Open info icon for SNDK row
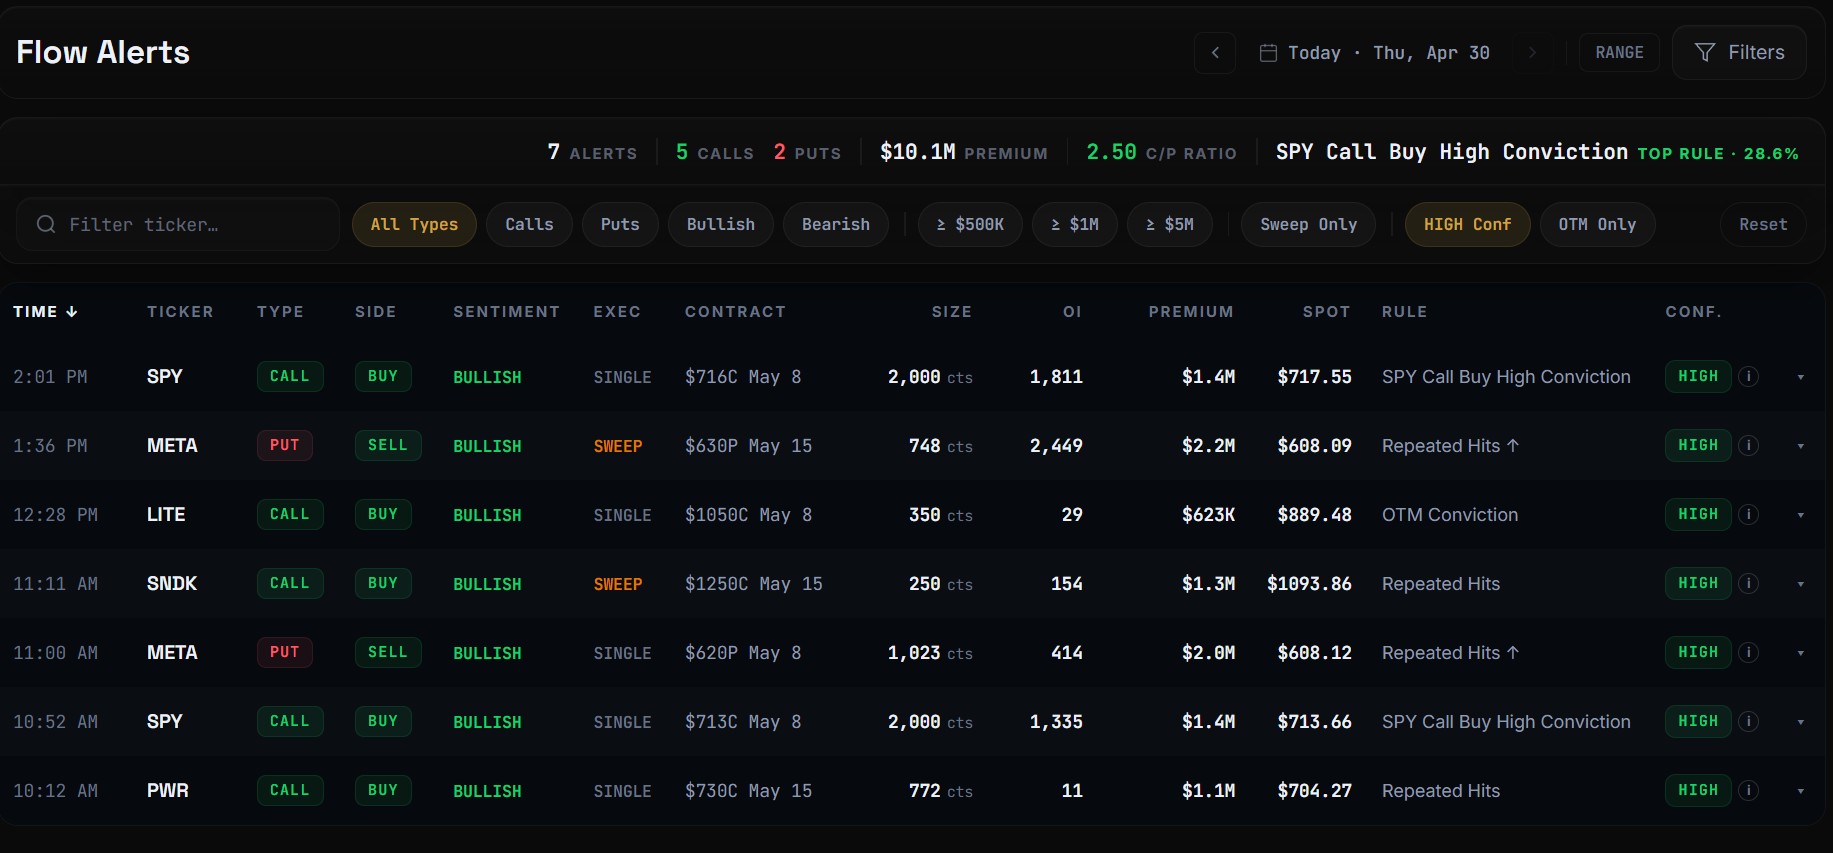Screen dimensions: 1833x853 [1748, 584]
